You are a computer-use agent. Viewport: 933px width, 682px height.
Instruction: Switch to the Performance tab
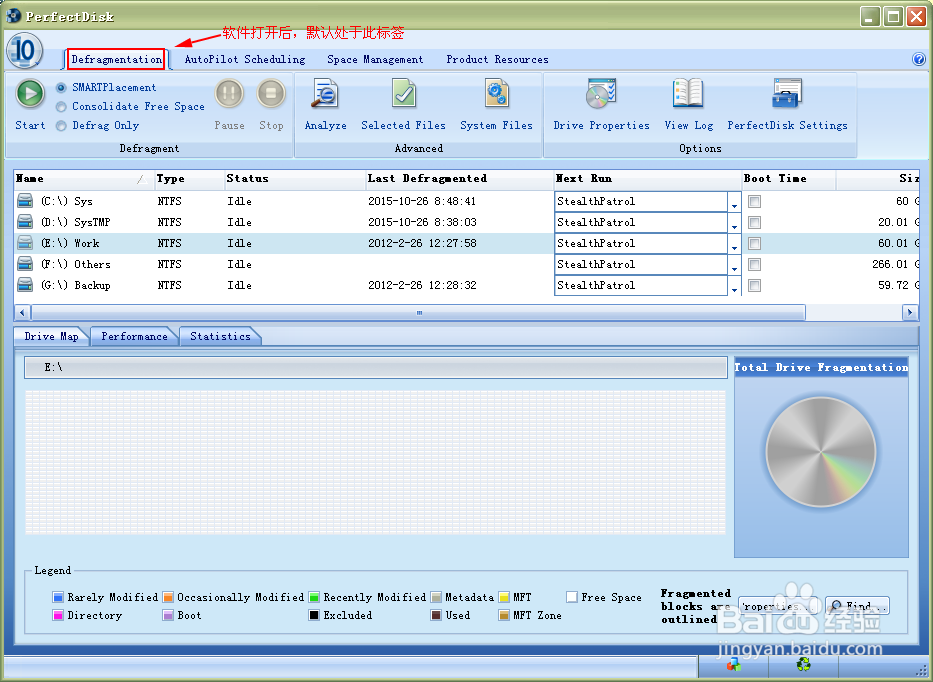[x=134, y=336]
